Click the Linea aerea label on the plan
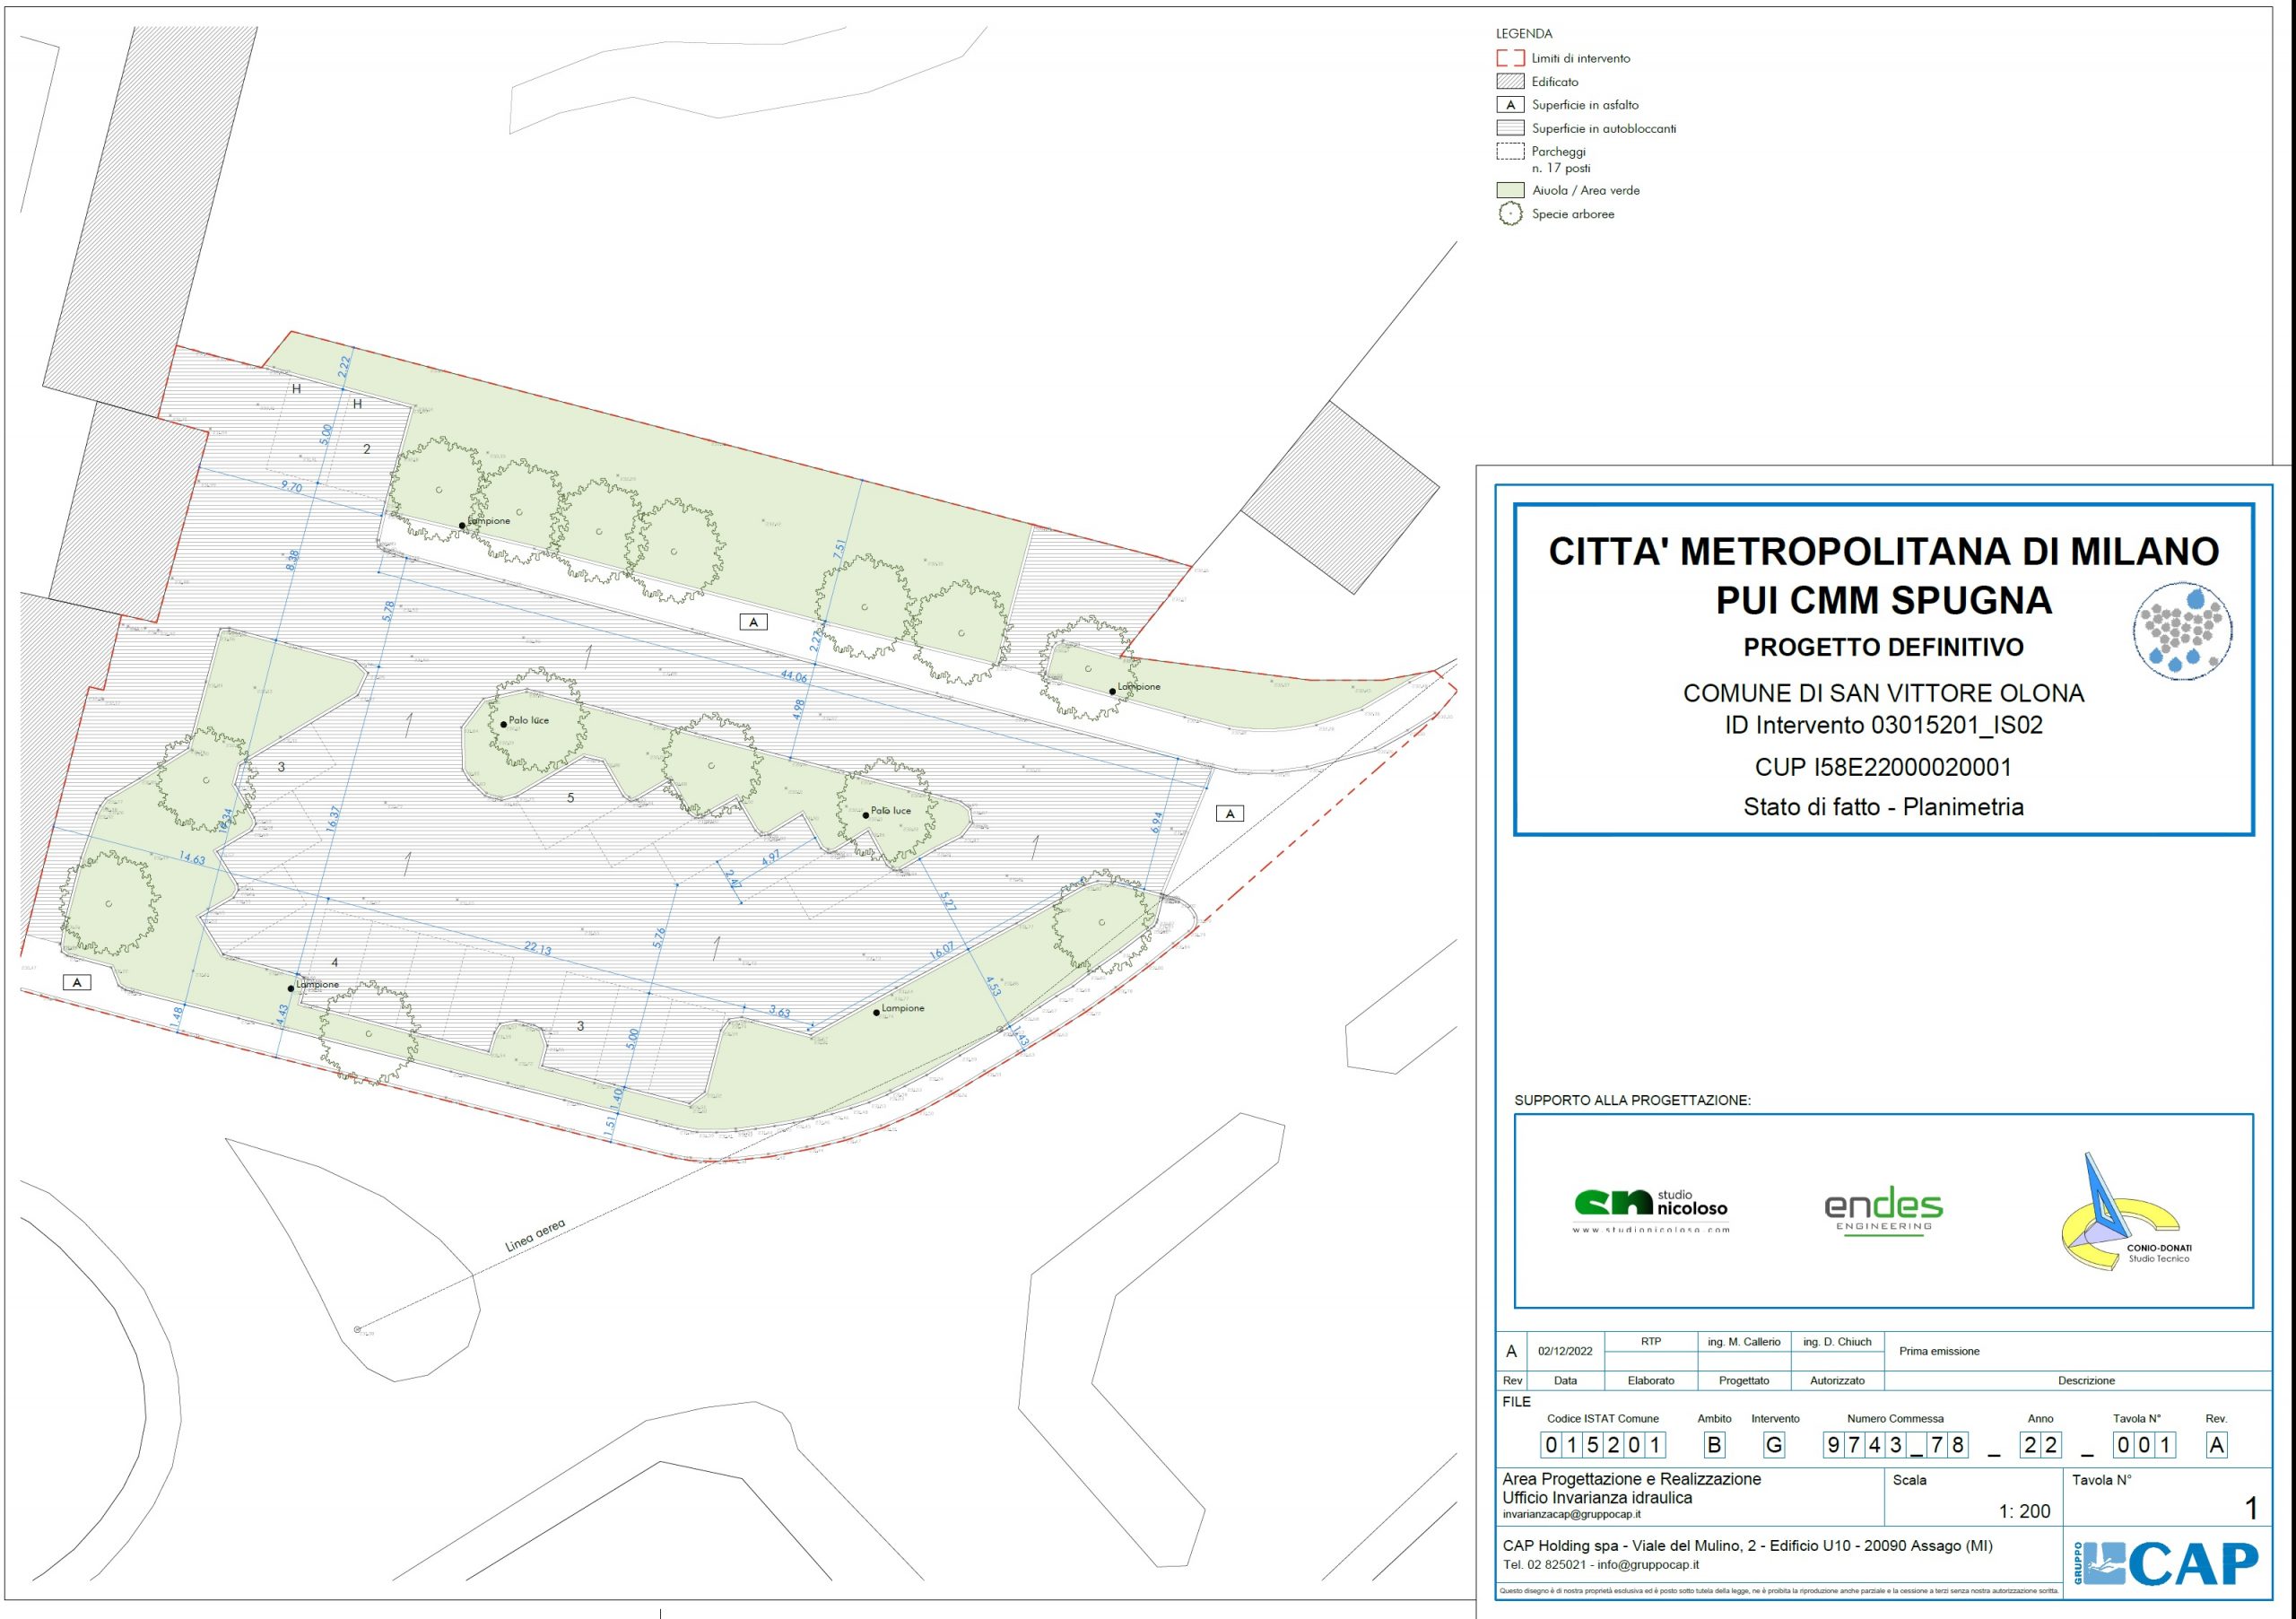2296x1619 pixels. coord(535,1236)
